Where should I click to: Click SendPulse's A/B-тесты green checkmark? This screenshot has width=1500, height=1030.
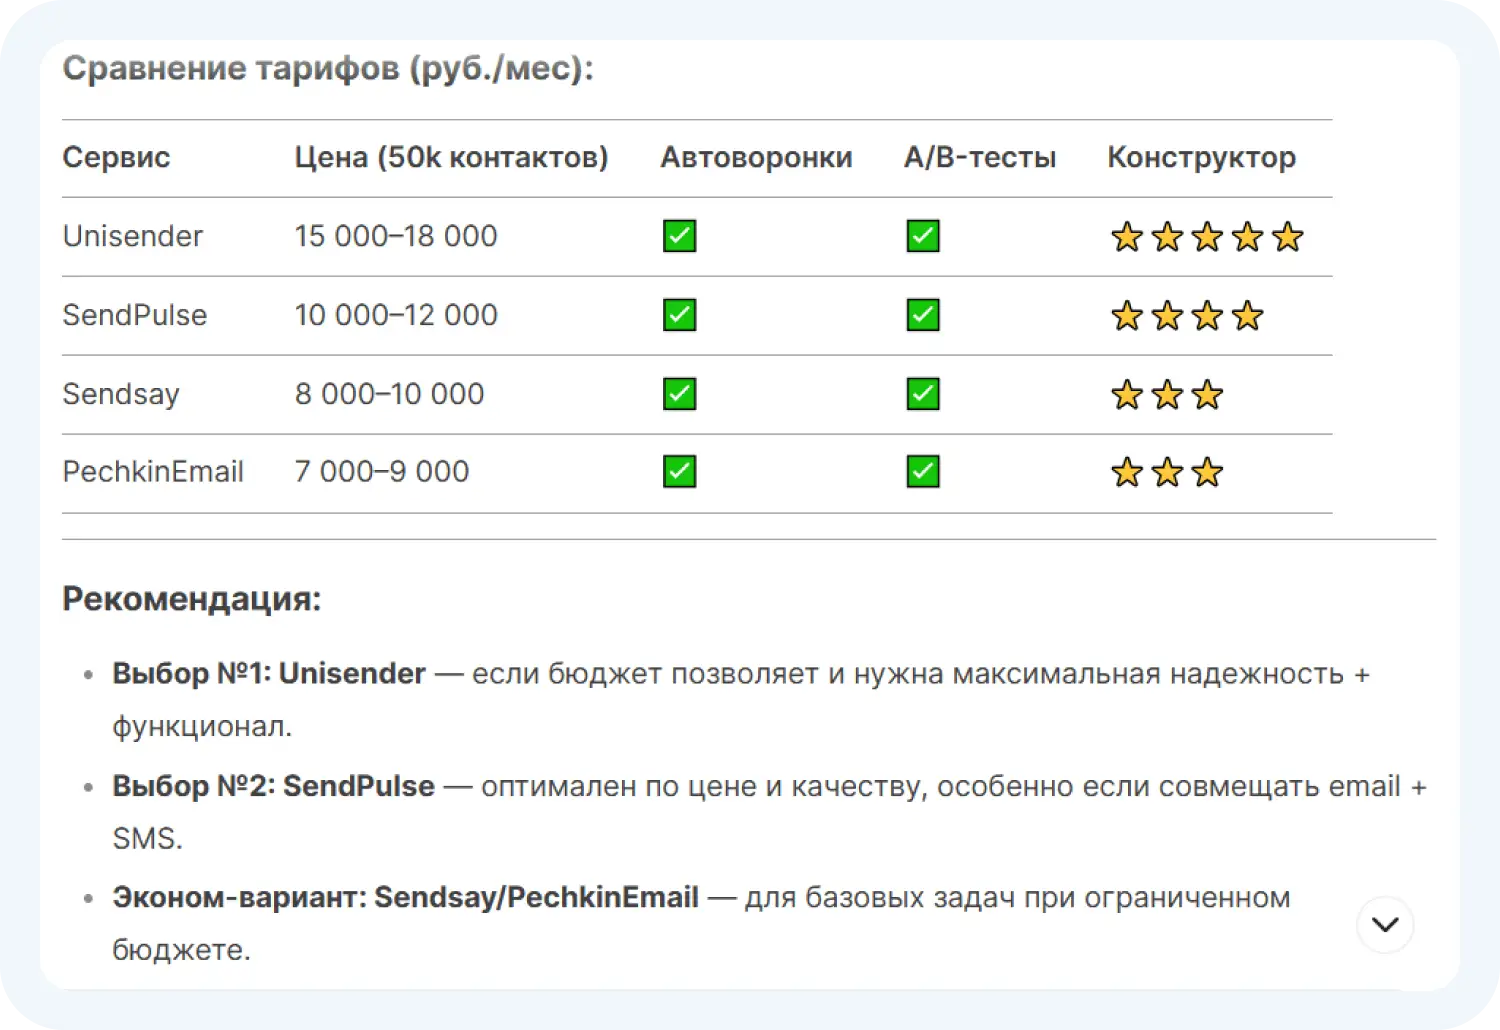[x=923, y=316]
